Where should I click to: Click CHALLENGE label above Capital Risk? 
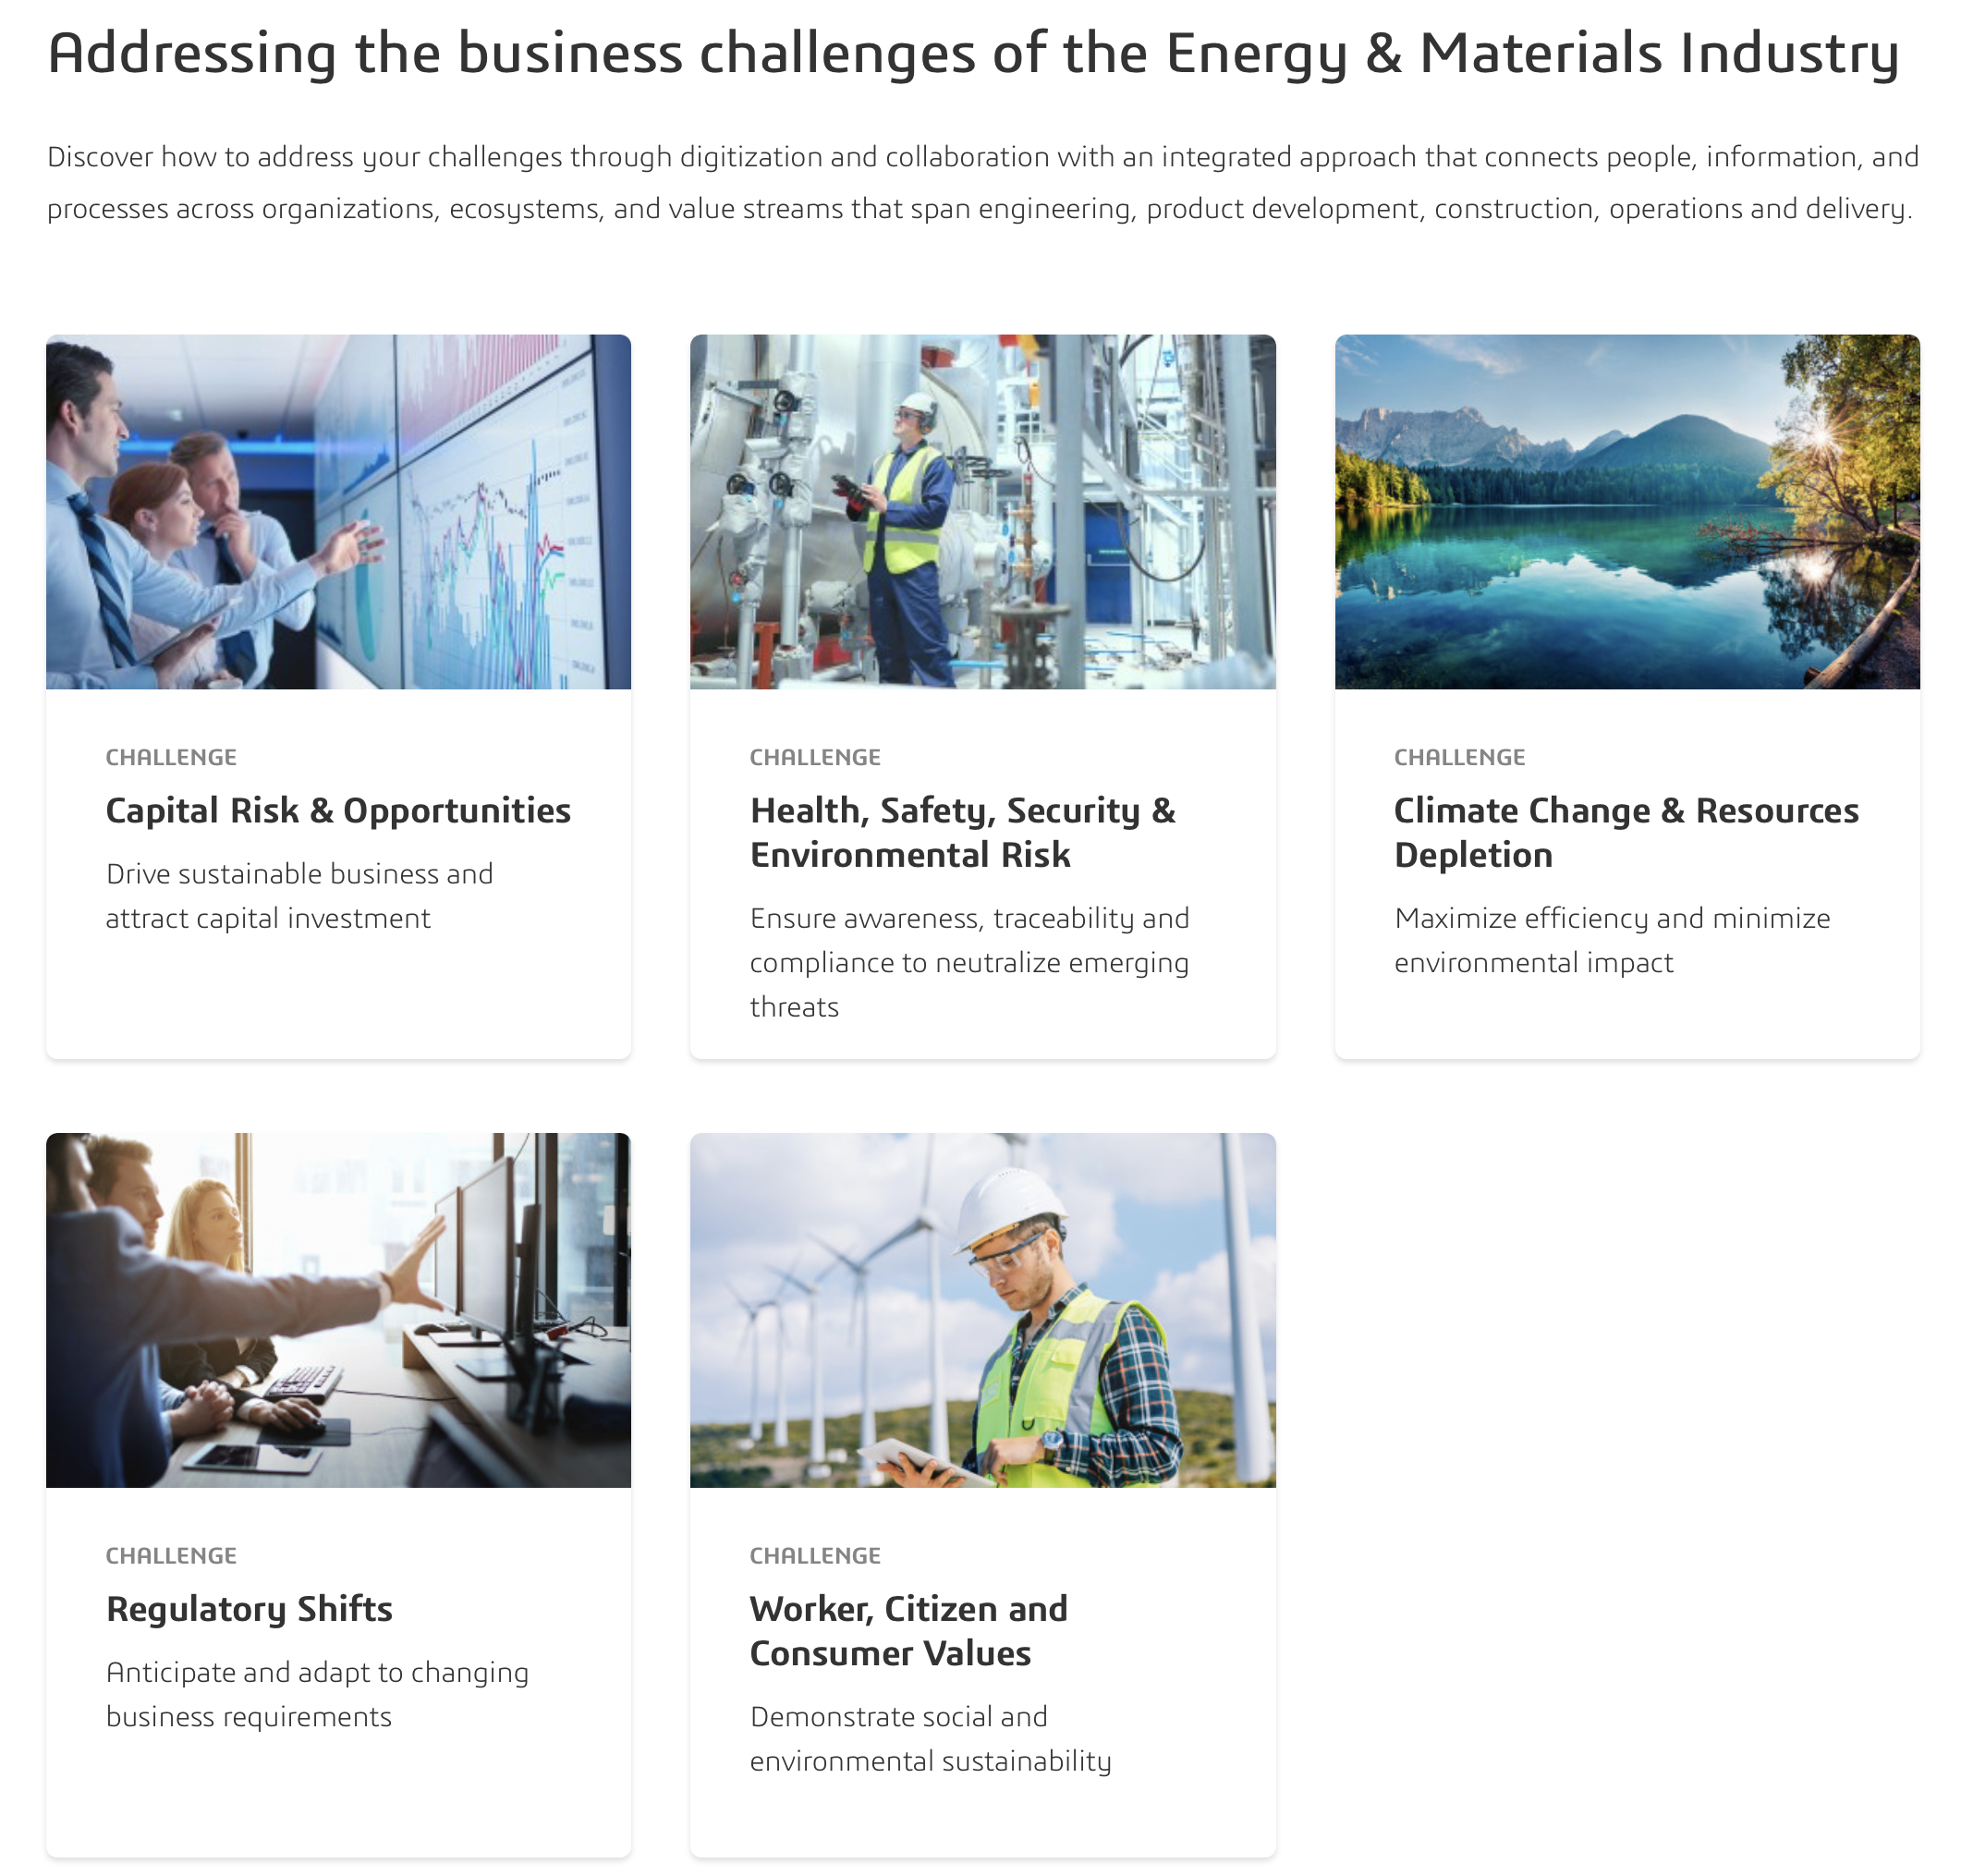171,757
